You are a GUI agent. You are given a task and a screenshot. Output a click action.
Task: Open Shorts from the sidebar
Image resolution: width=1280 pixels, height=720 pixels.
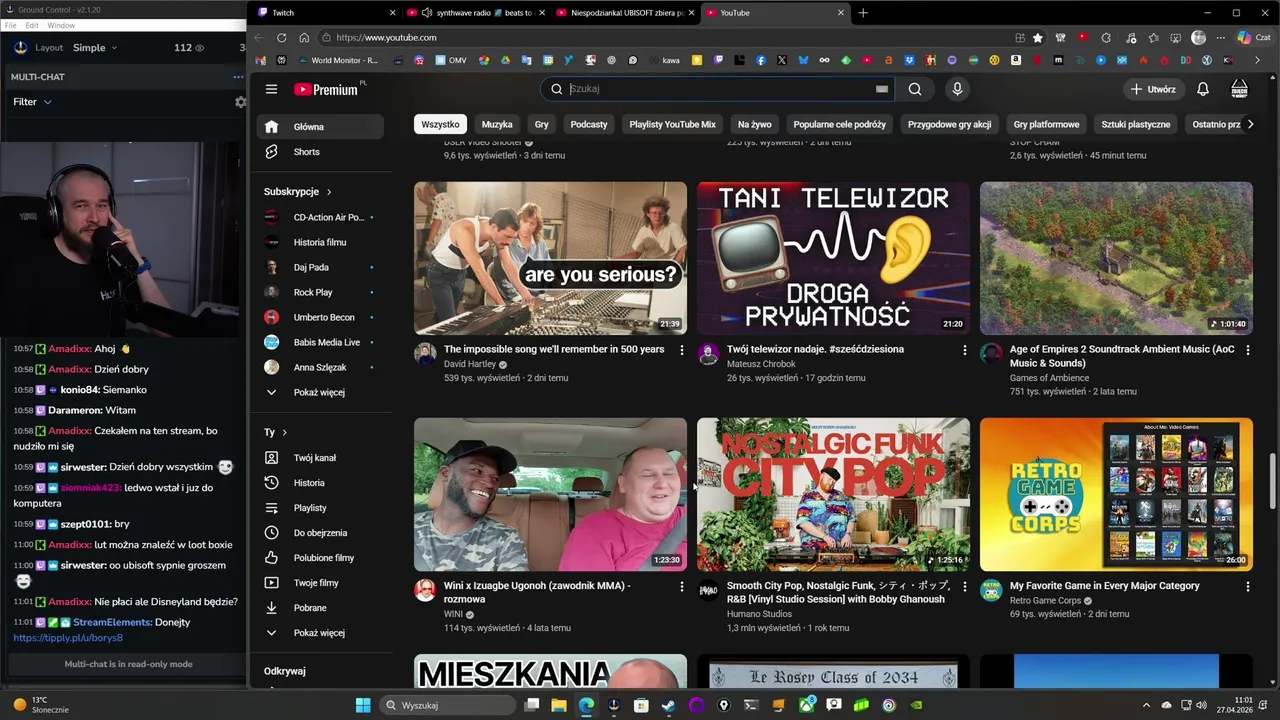tap(318, 152)
